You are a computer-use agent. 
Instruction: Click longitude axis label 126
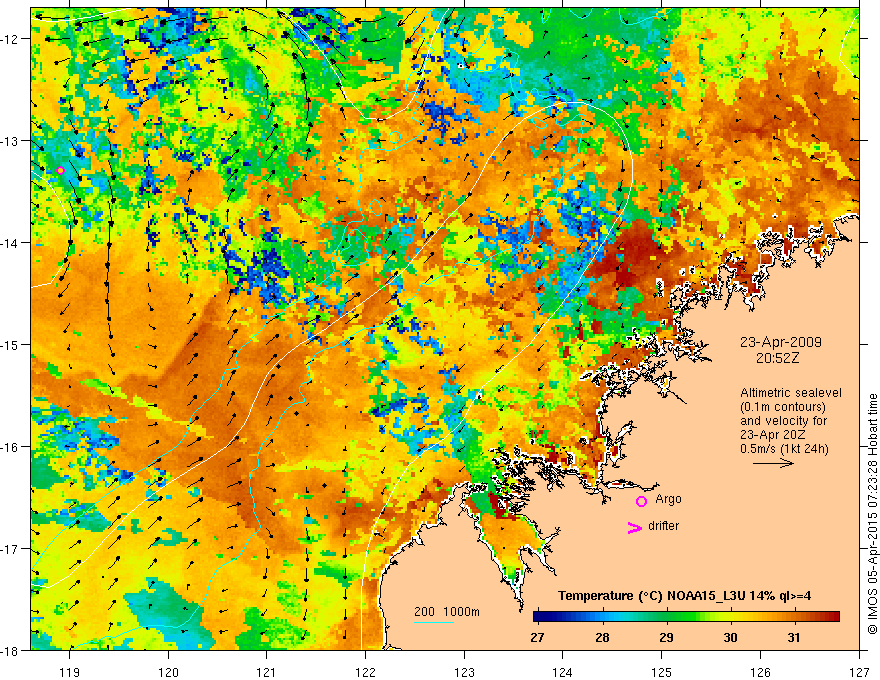(760, 673)
